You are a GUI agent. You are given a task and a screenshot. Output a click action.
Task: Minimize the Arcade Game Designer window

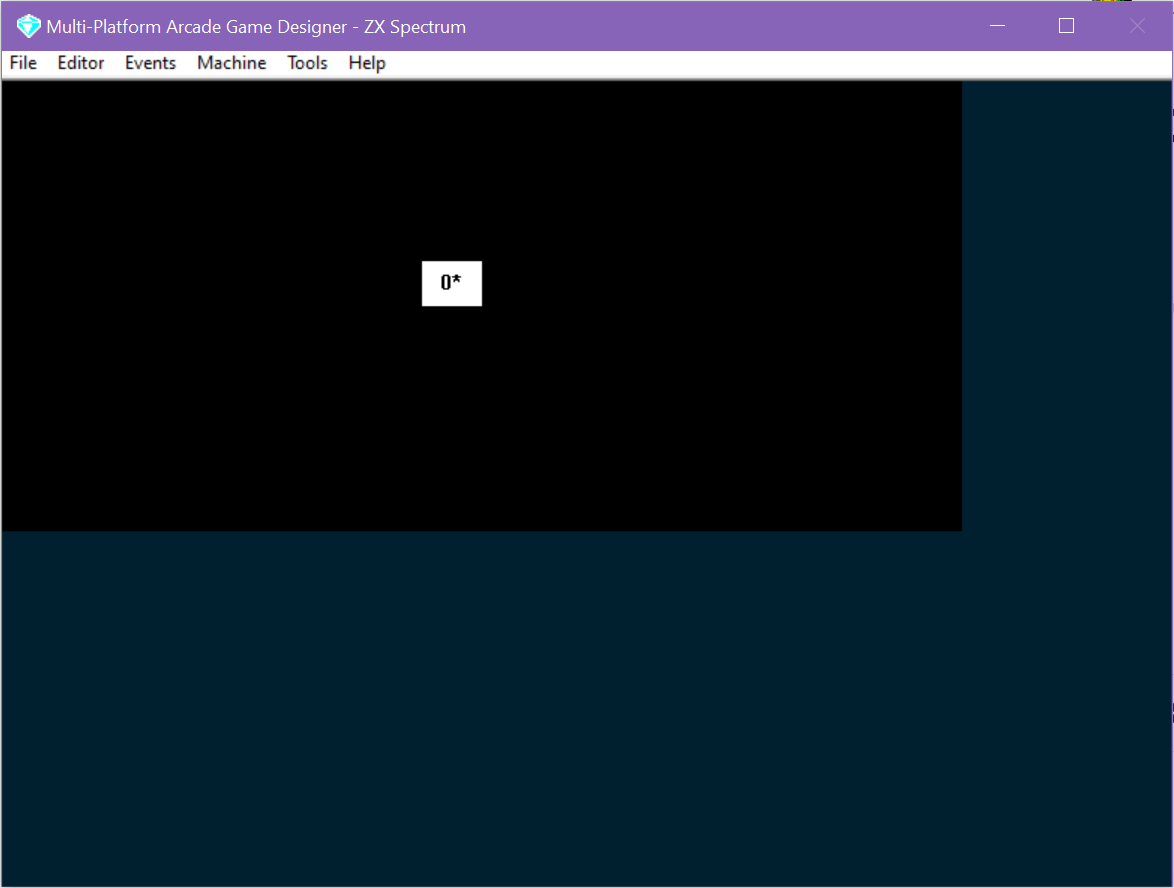click(997, 26)
